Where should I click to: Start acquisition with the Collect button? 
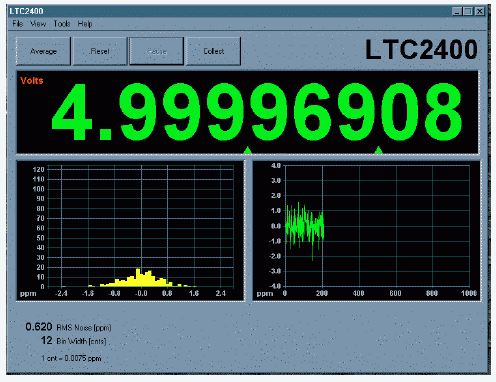coord(213,51)
